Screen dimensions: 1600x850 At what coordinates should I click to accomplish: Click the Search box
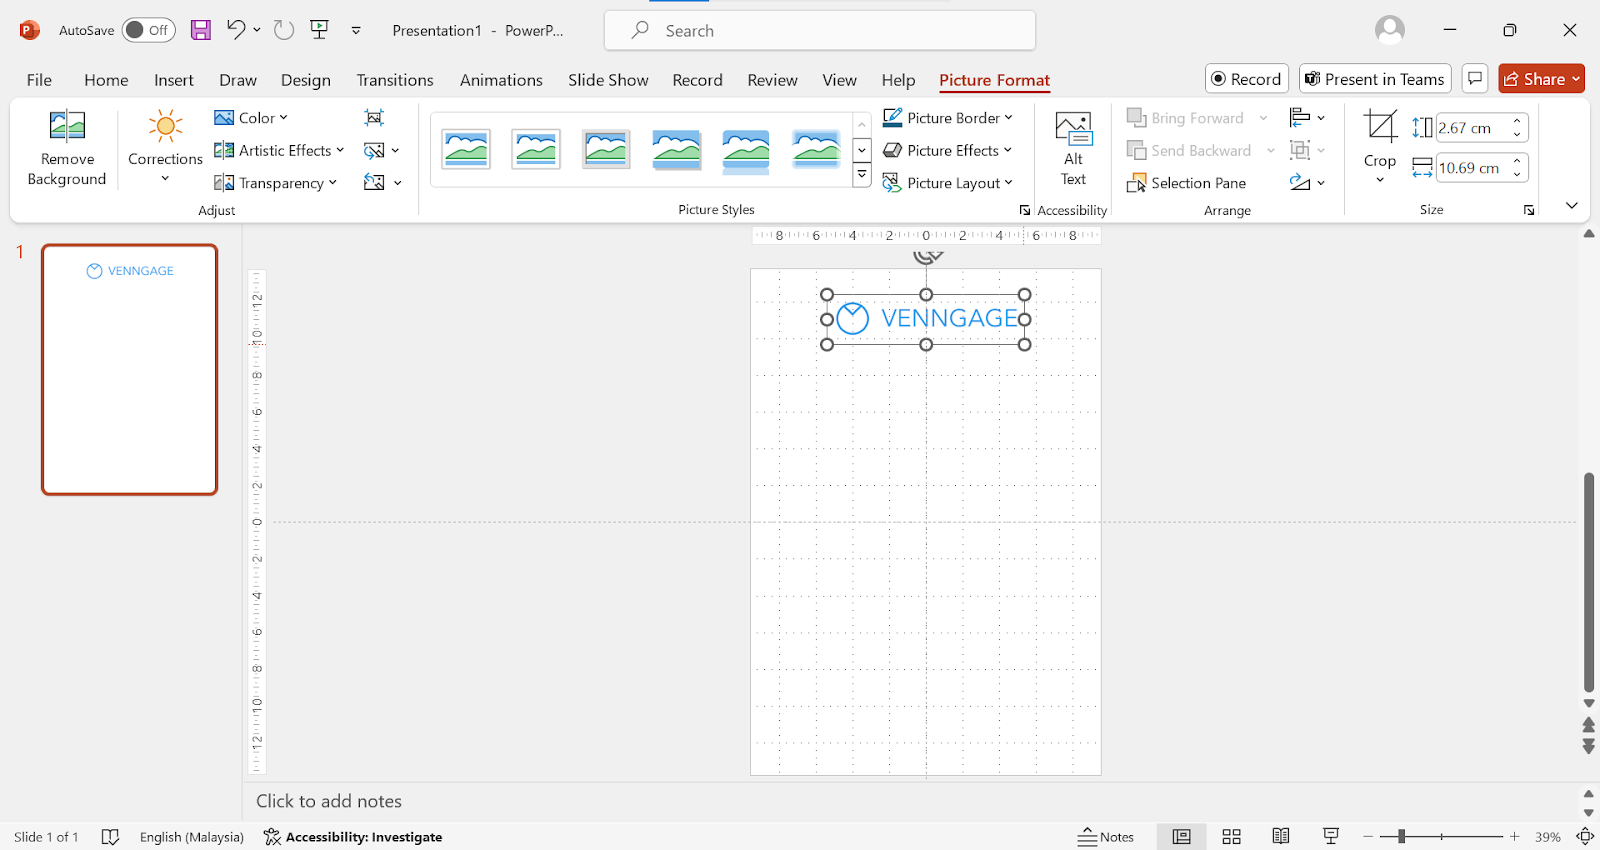pyautogui.click(x=820, y=31)
